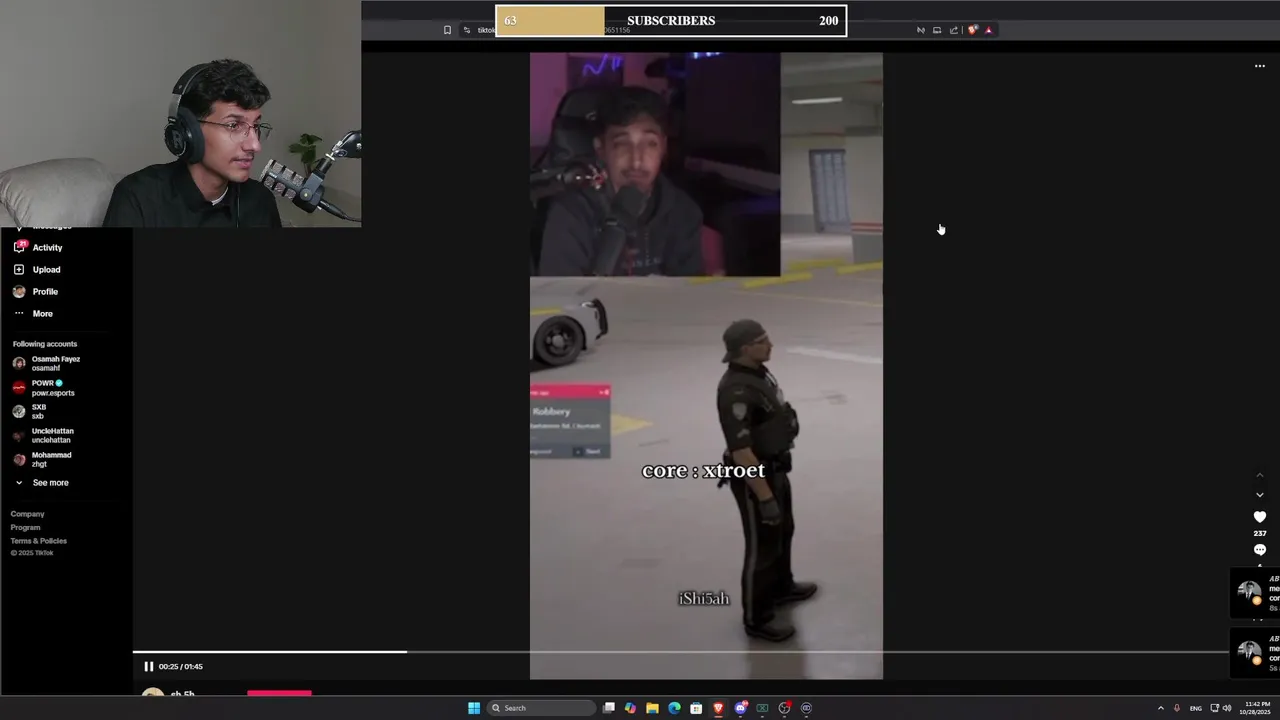Click the top toast notification

tap(1255, 593)
